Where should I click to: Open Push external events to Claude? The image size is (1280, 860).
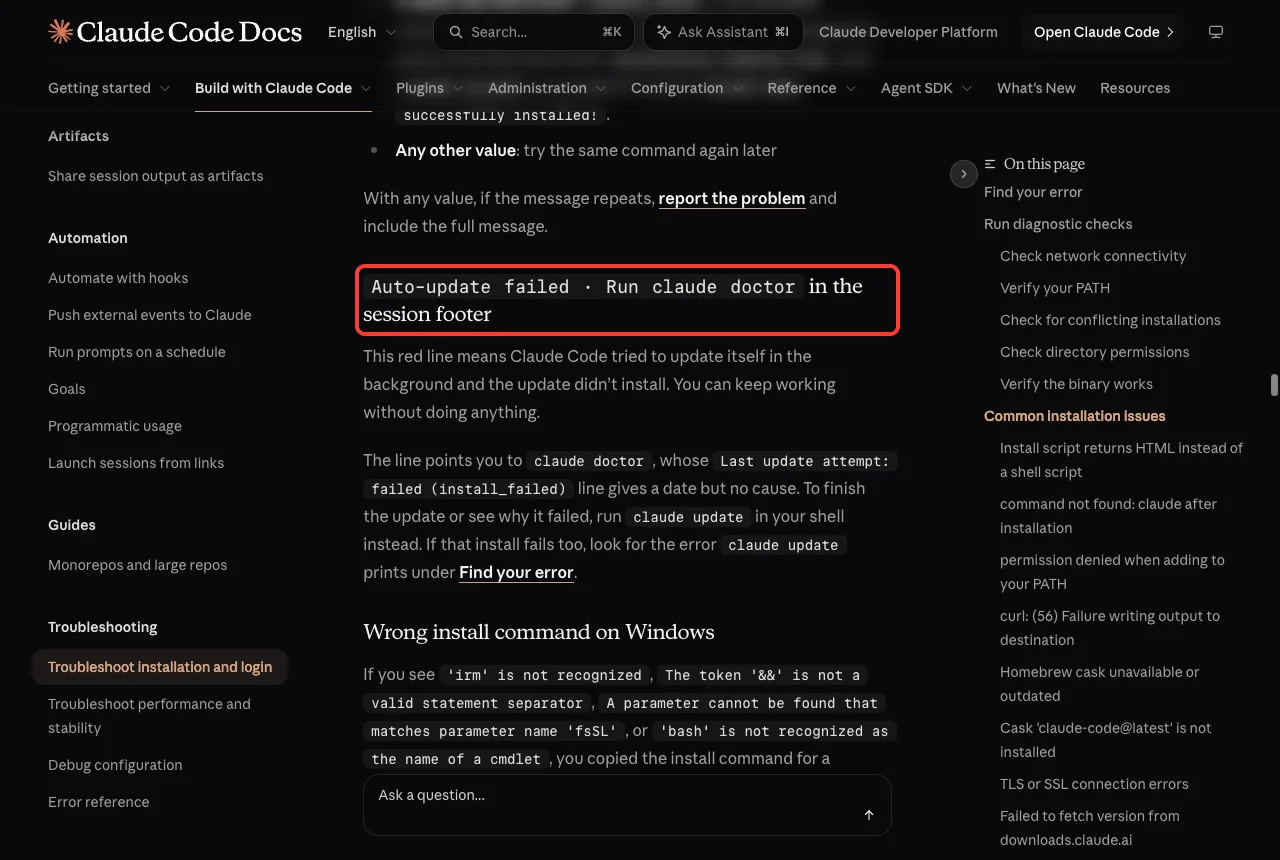pos(150,315)
